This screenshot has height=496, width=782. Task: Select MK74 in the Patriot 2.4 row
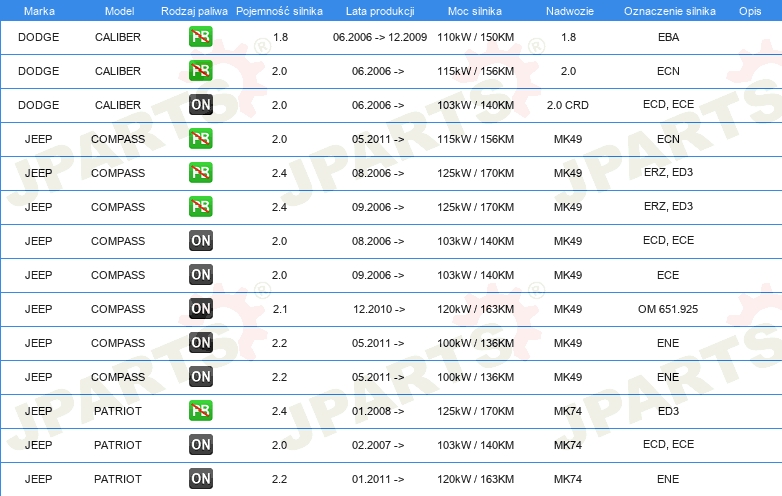568,411
